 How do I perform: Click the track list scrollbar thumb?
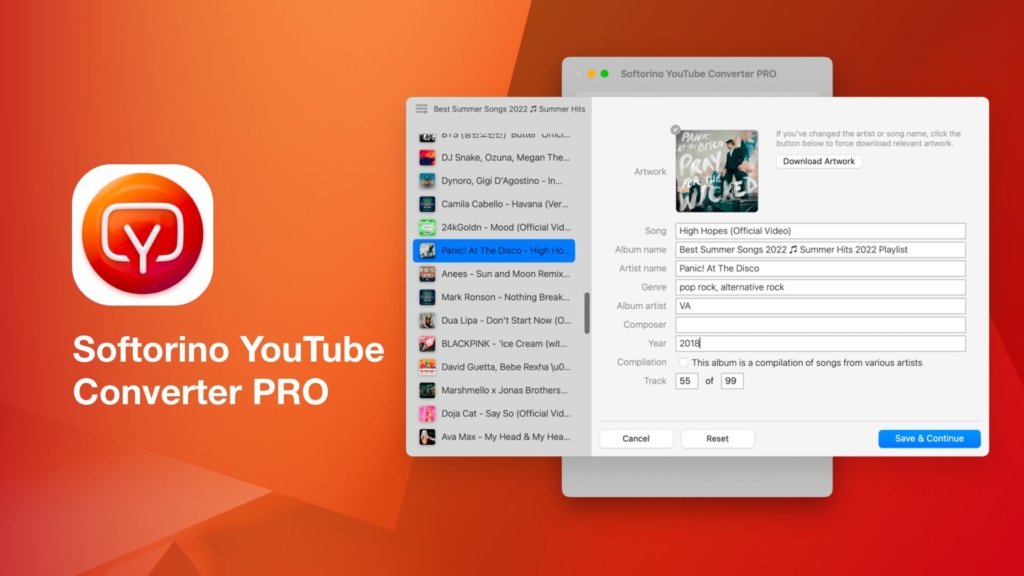point(586,313)
